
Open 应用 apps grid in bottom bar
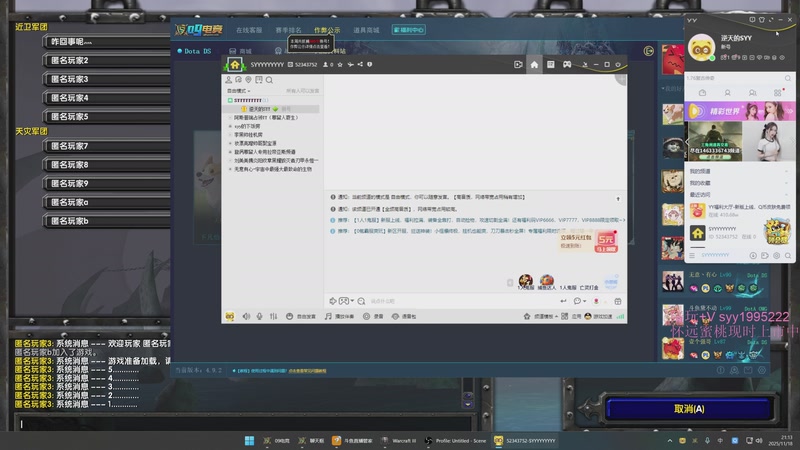(x=571, y=316)
